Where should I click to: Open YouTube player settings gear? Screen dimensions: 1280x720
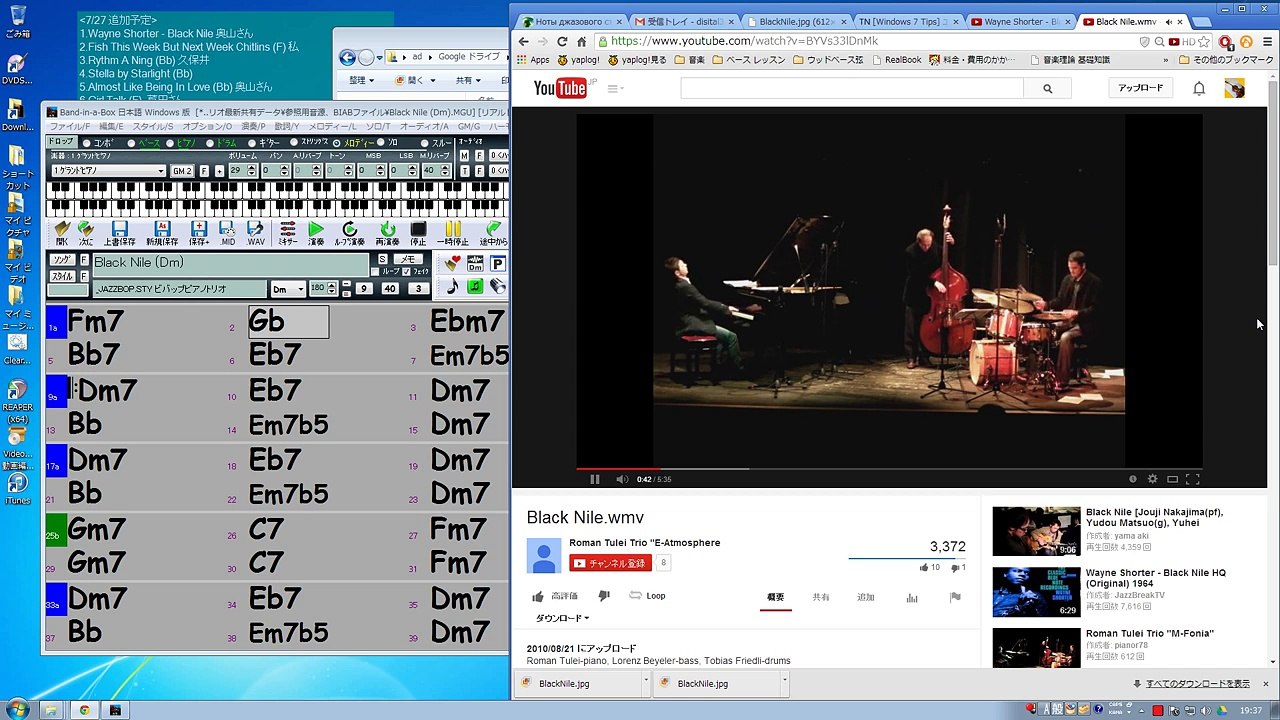(x=1152, y=479)
